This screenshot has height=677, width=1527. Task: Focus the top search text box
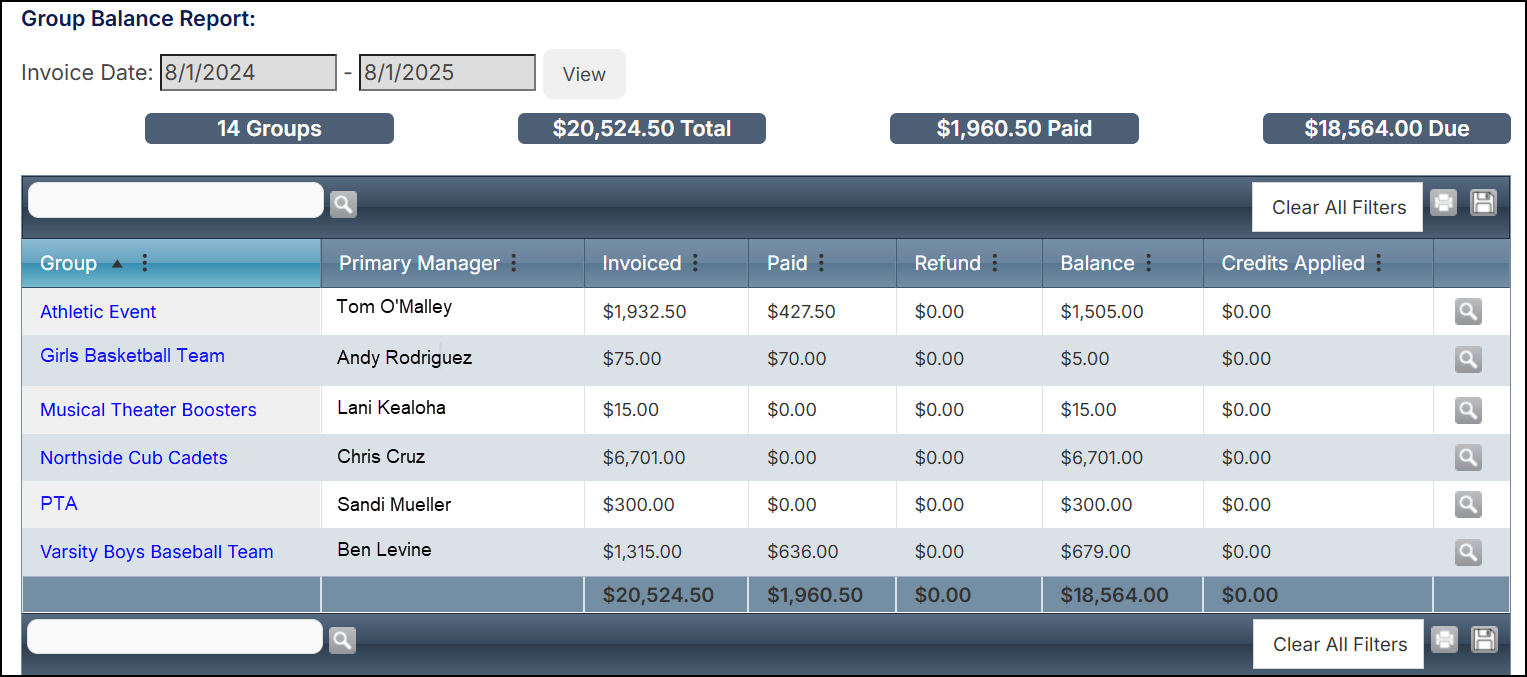point(176,200)
